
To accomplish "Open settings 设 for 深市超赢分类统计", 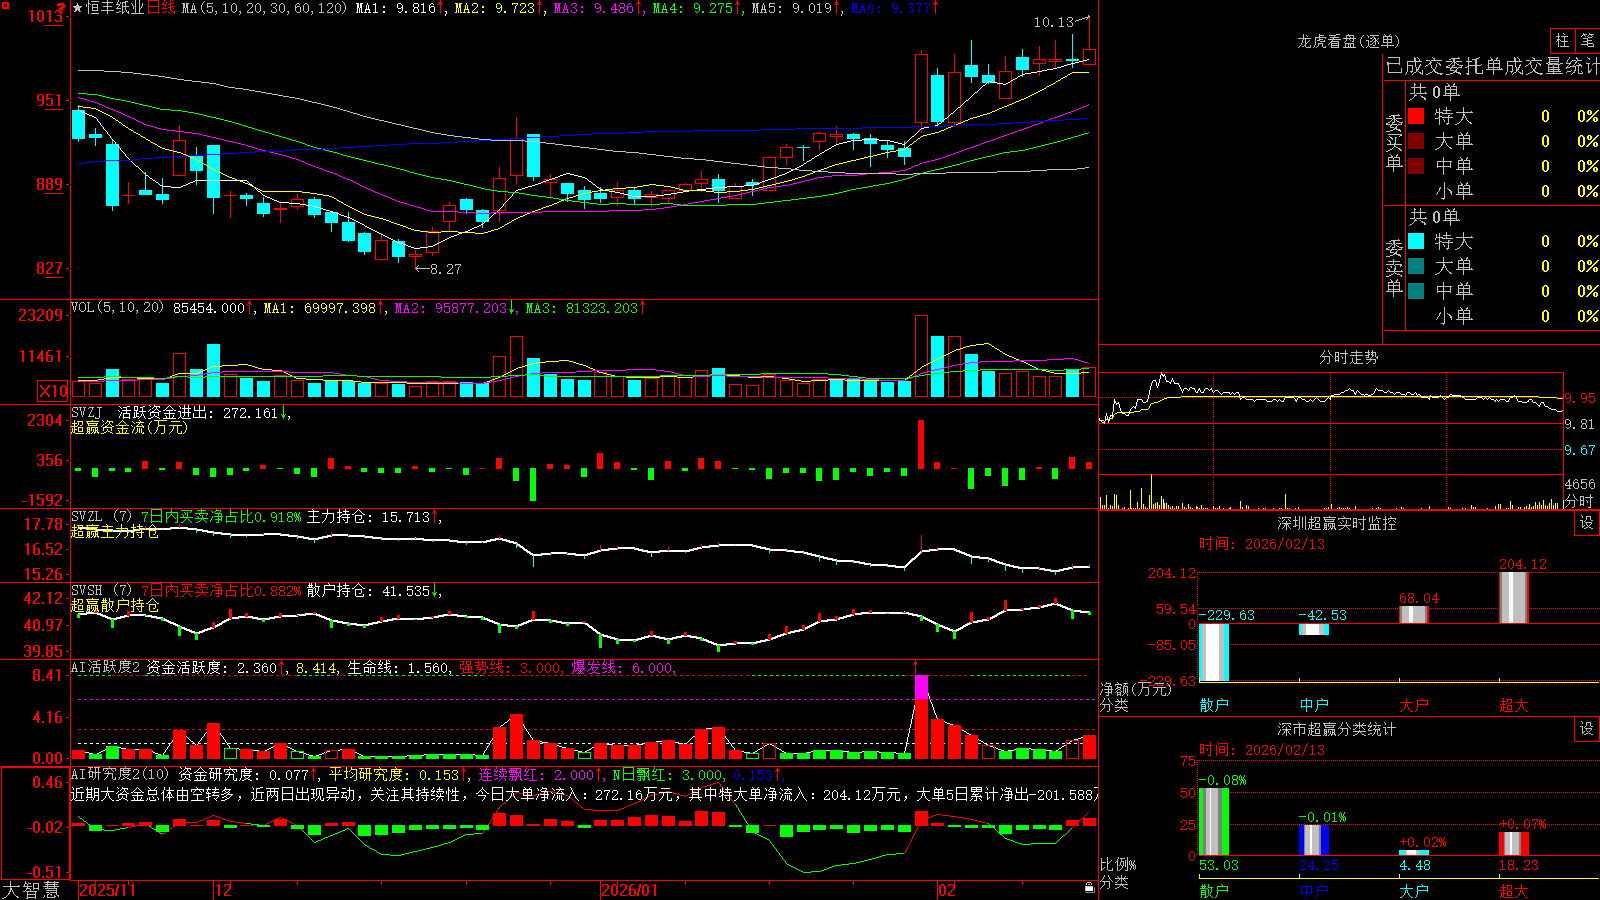I will [1587, 729].
